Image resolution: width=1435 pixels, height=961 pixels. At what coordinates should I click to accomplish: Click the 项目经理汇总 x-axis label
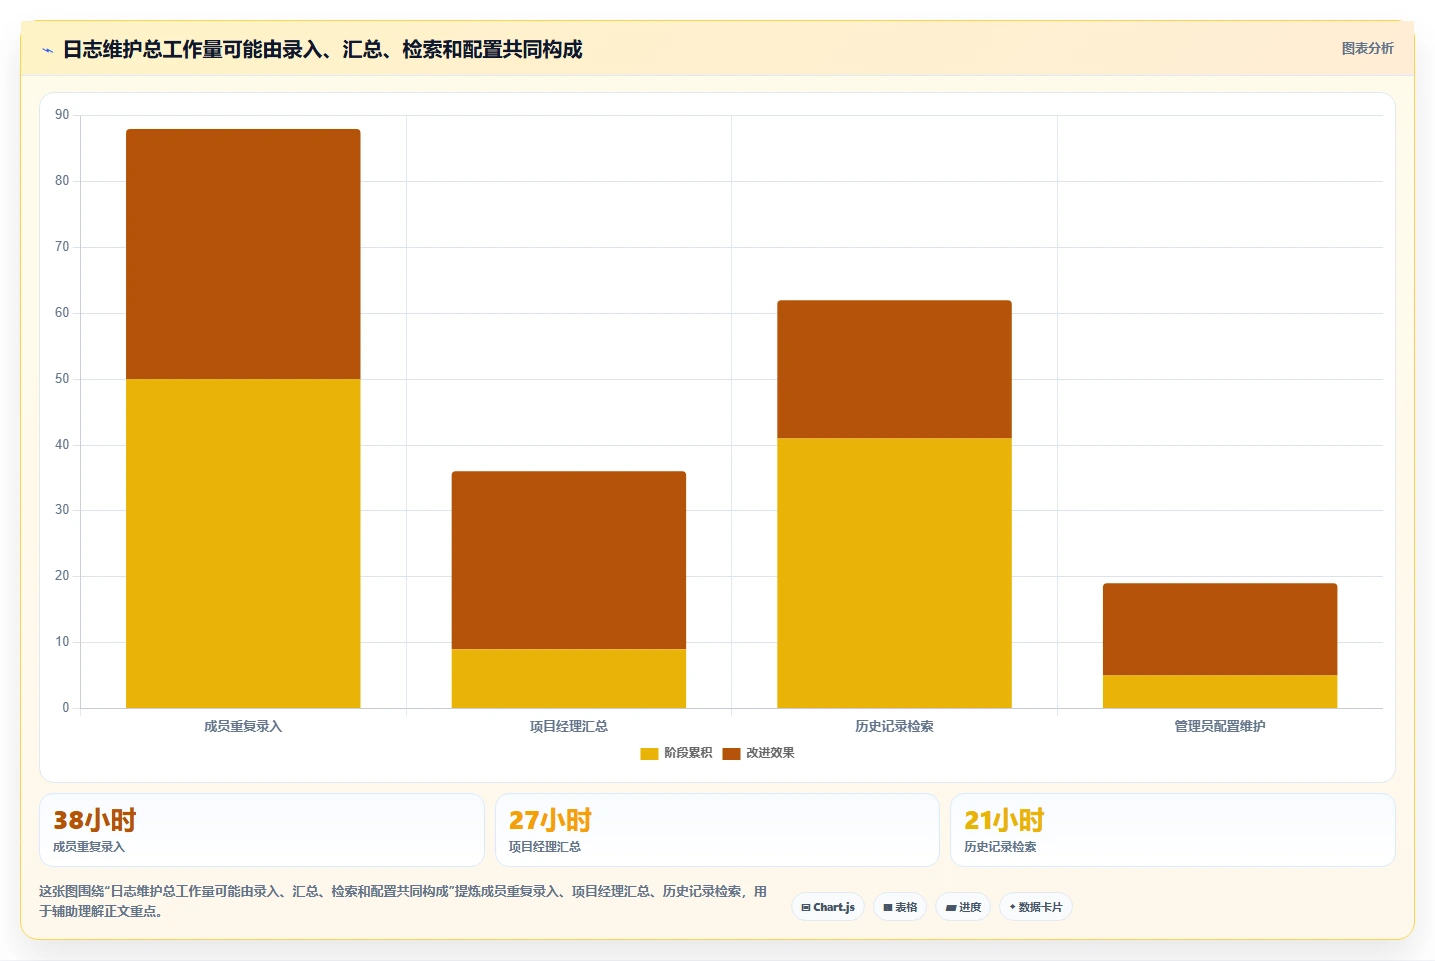pyautogui.click(x=569, y=726)
